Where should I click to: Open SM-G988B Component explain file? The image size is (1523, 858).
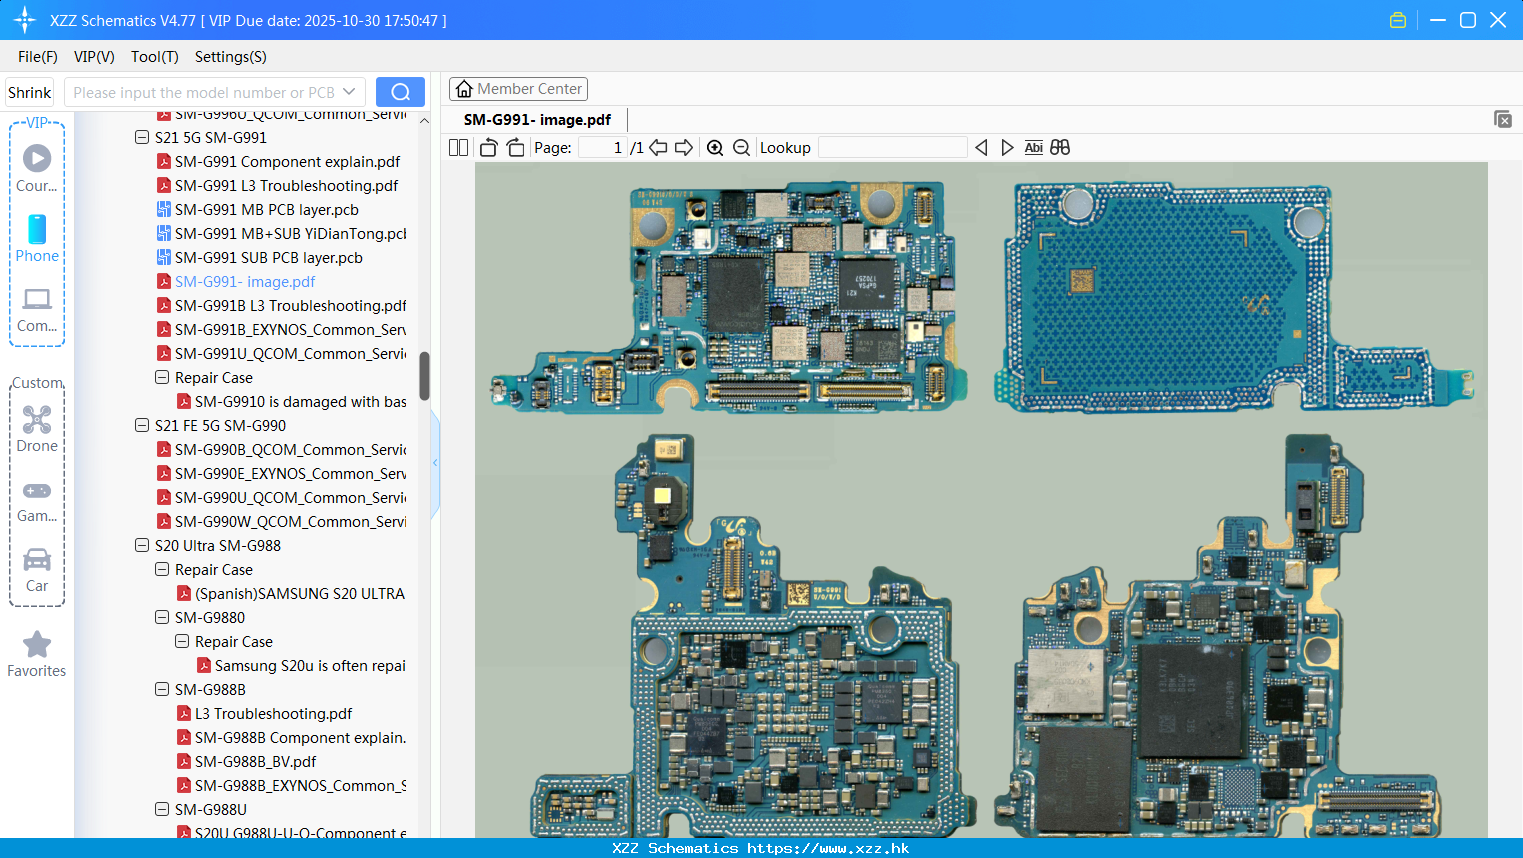(x=291, y=738)
